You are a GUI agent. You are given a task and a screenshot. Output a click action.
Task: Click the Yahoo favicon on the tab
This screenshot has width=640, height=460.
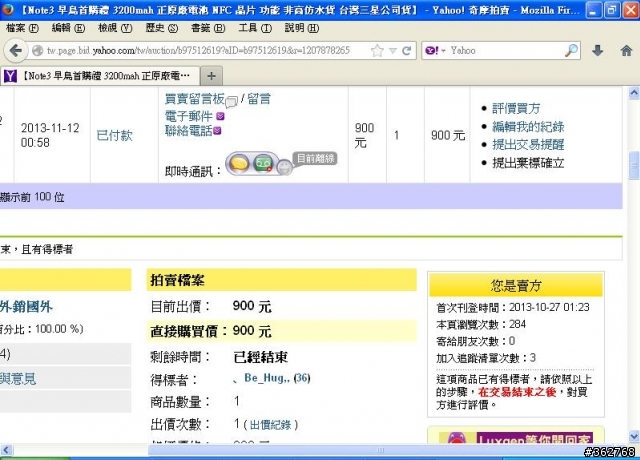tap(10, 76)
